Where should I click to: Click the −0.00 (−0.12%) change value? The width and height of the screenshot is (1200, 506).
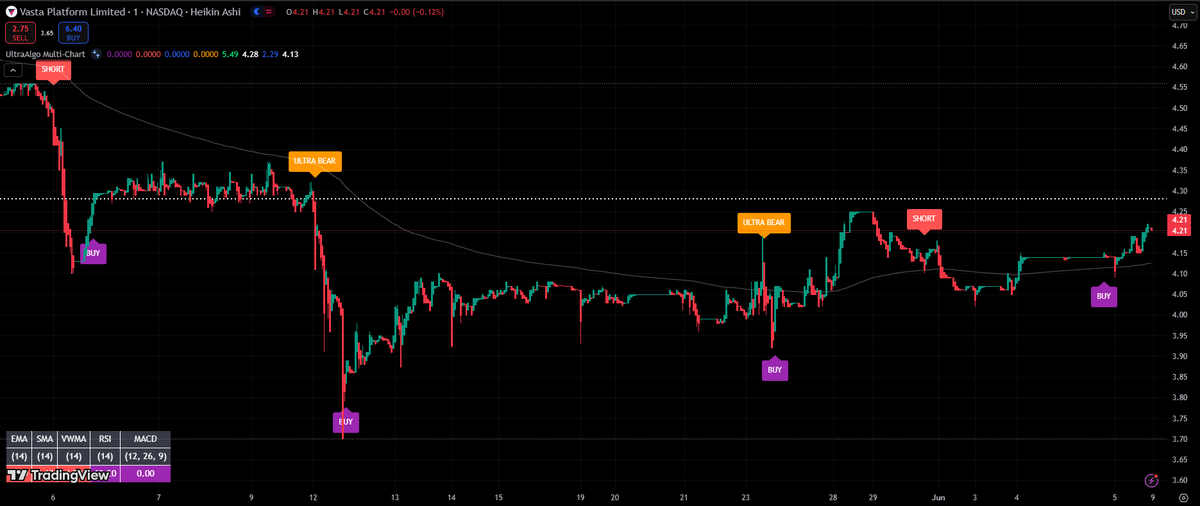(417, 12)
